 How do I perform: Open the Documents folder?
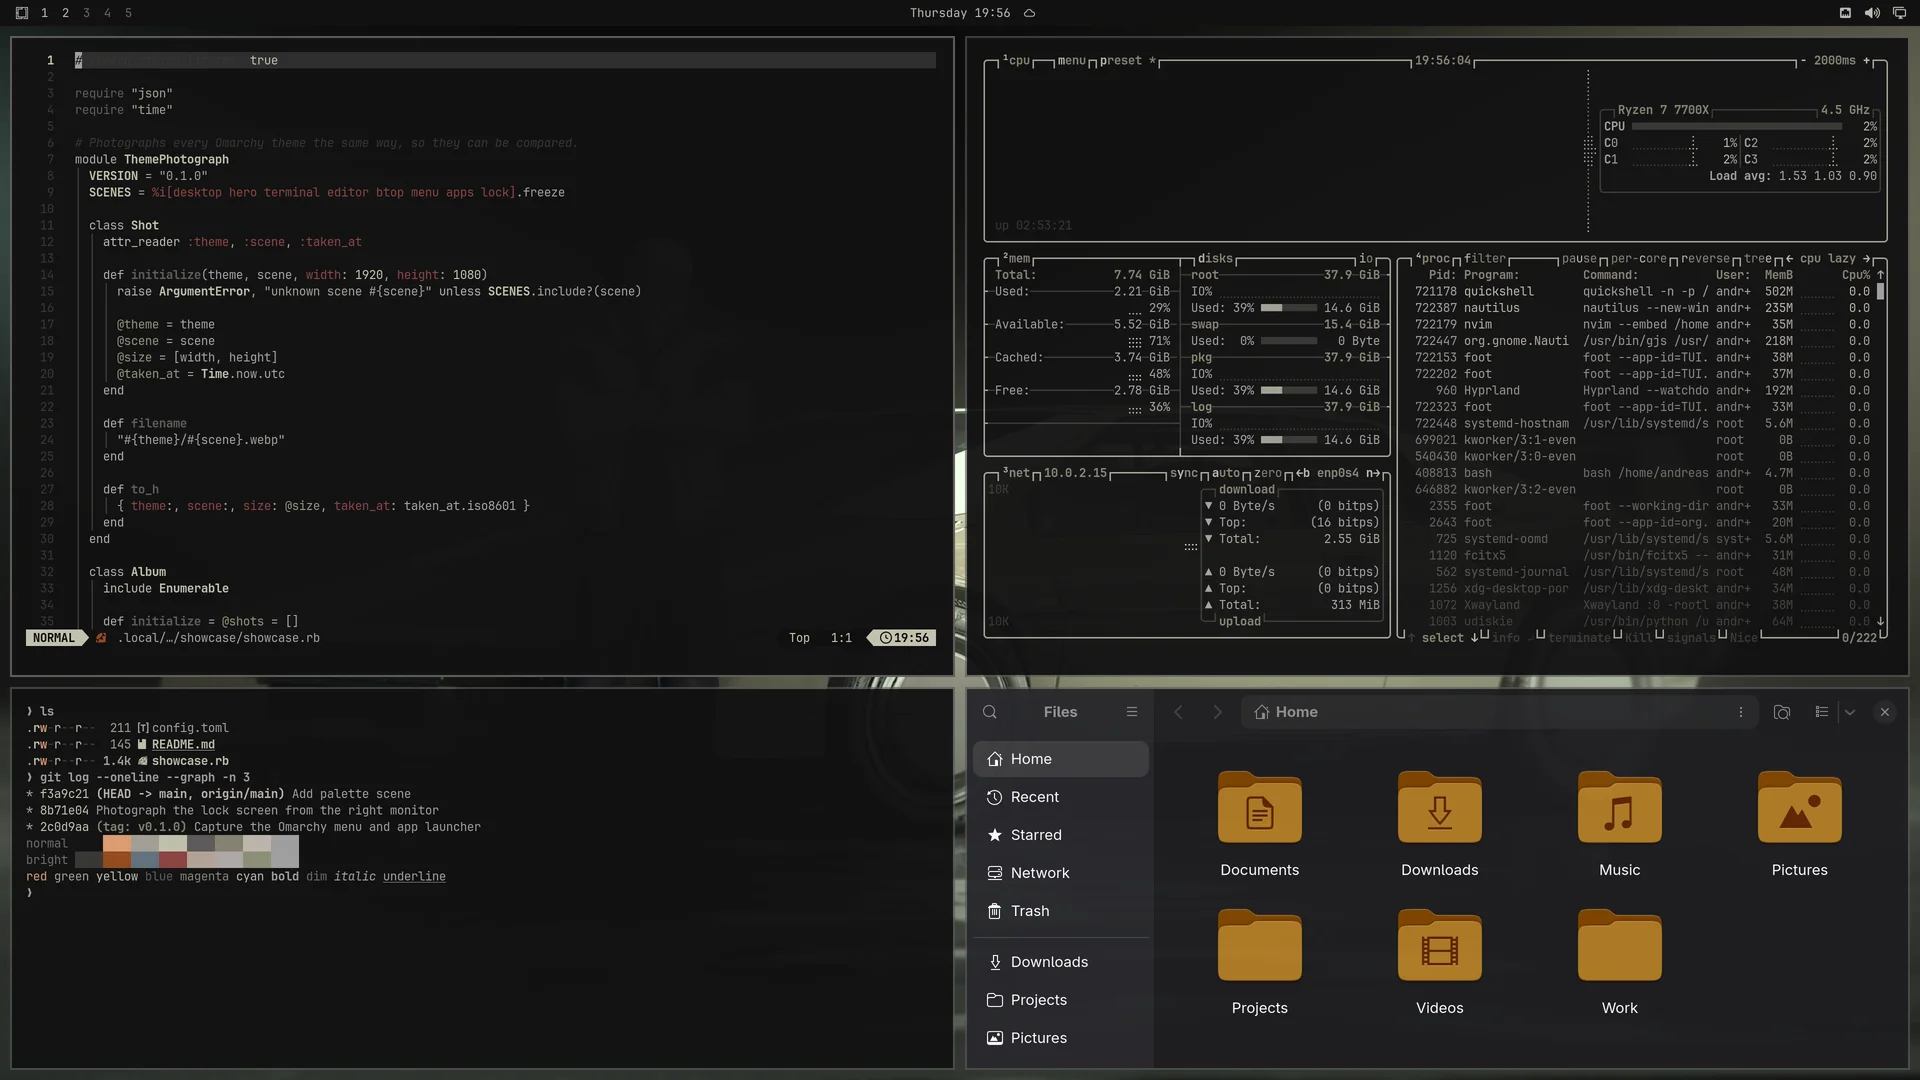coord(1260,825)
